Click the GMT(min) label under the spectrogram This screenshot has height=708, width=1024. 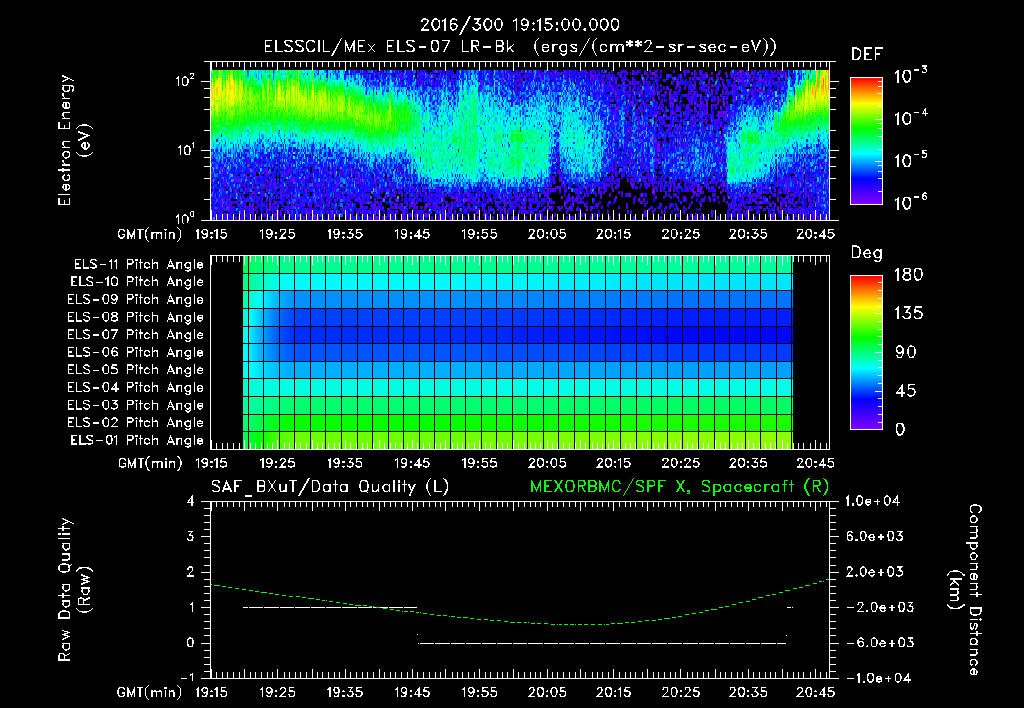point(150,234)
